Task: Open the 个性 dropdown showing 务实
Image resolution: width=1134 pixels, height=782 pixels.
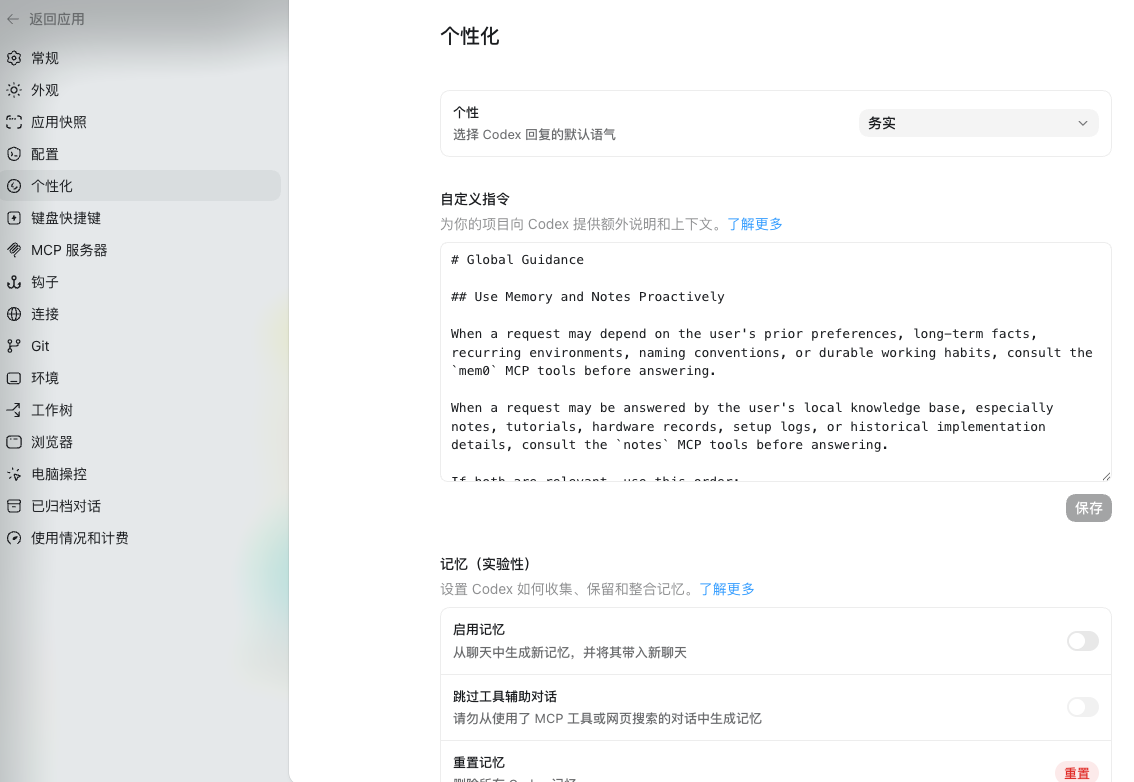Action: [x=979, y=123]
